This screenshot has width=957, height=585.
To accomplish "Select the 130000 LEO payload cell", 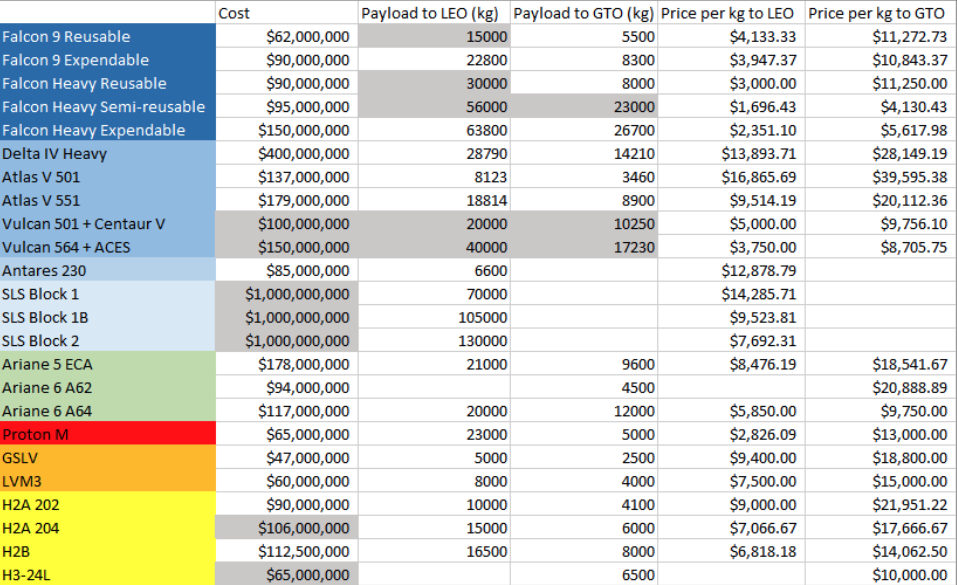I will tap(434, 341).
